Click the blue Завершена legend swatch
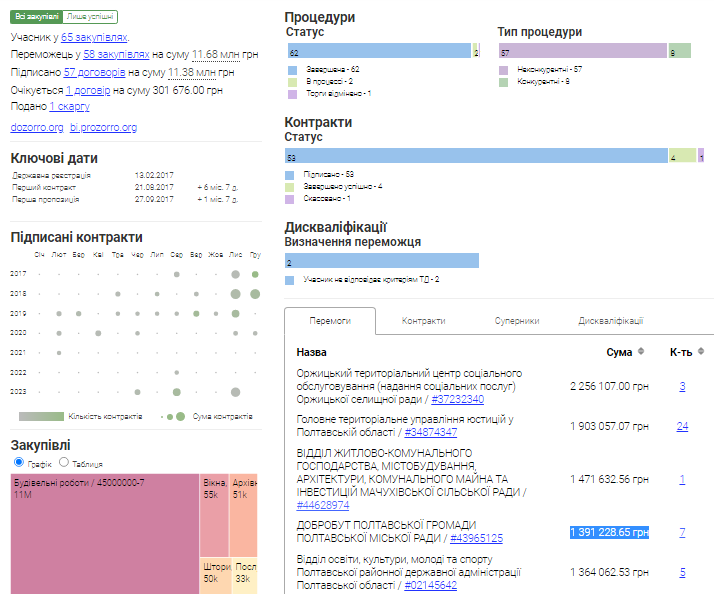The image size is (714, 594). click(x=291, y=69)
